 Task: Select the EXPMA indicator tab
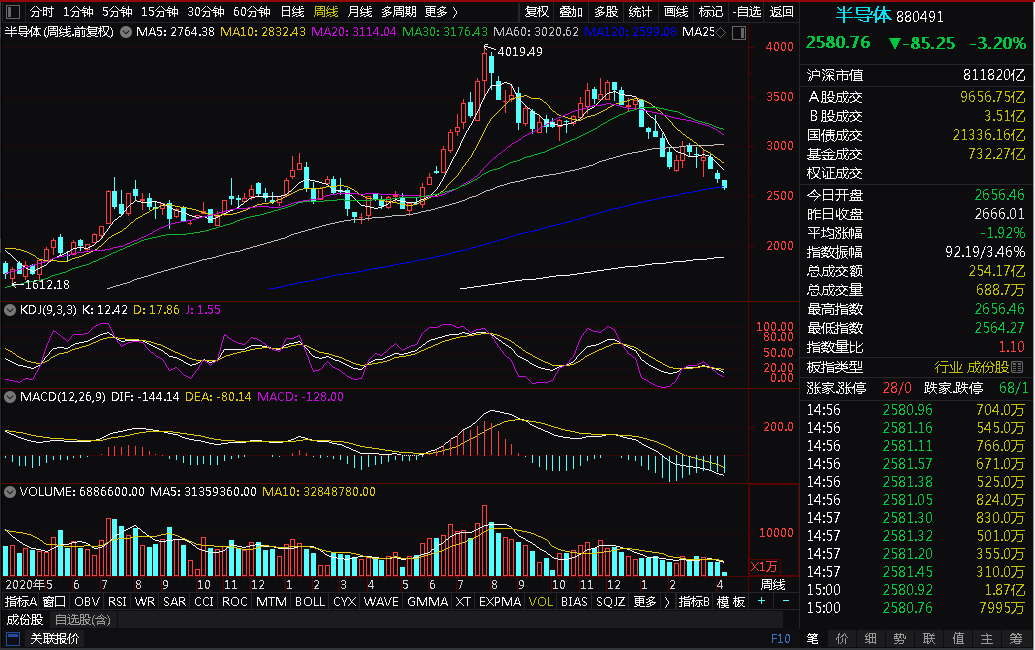(500, 601)
